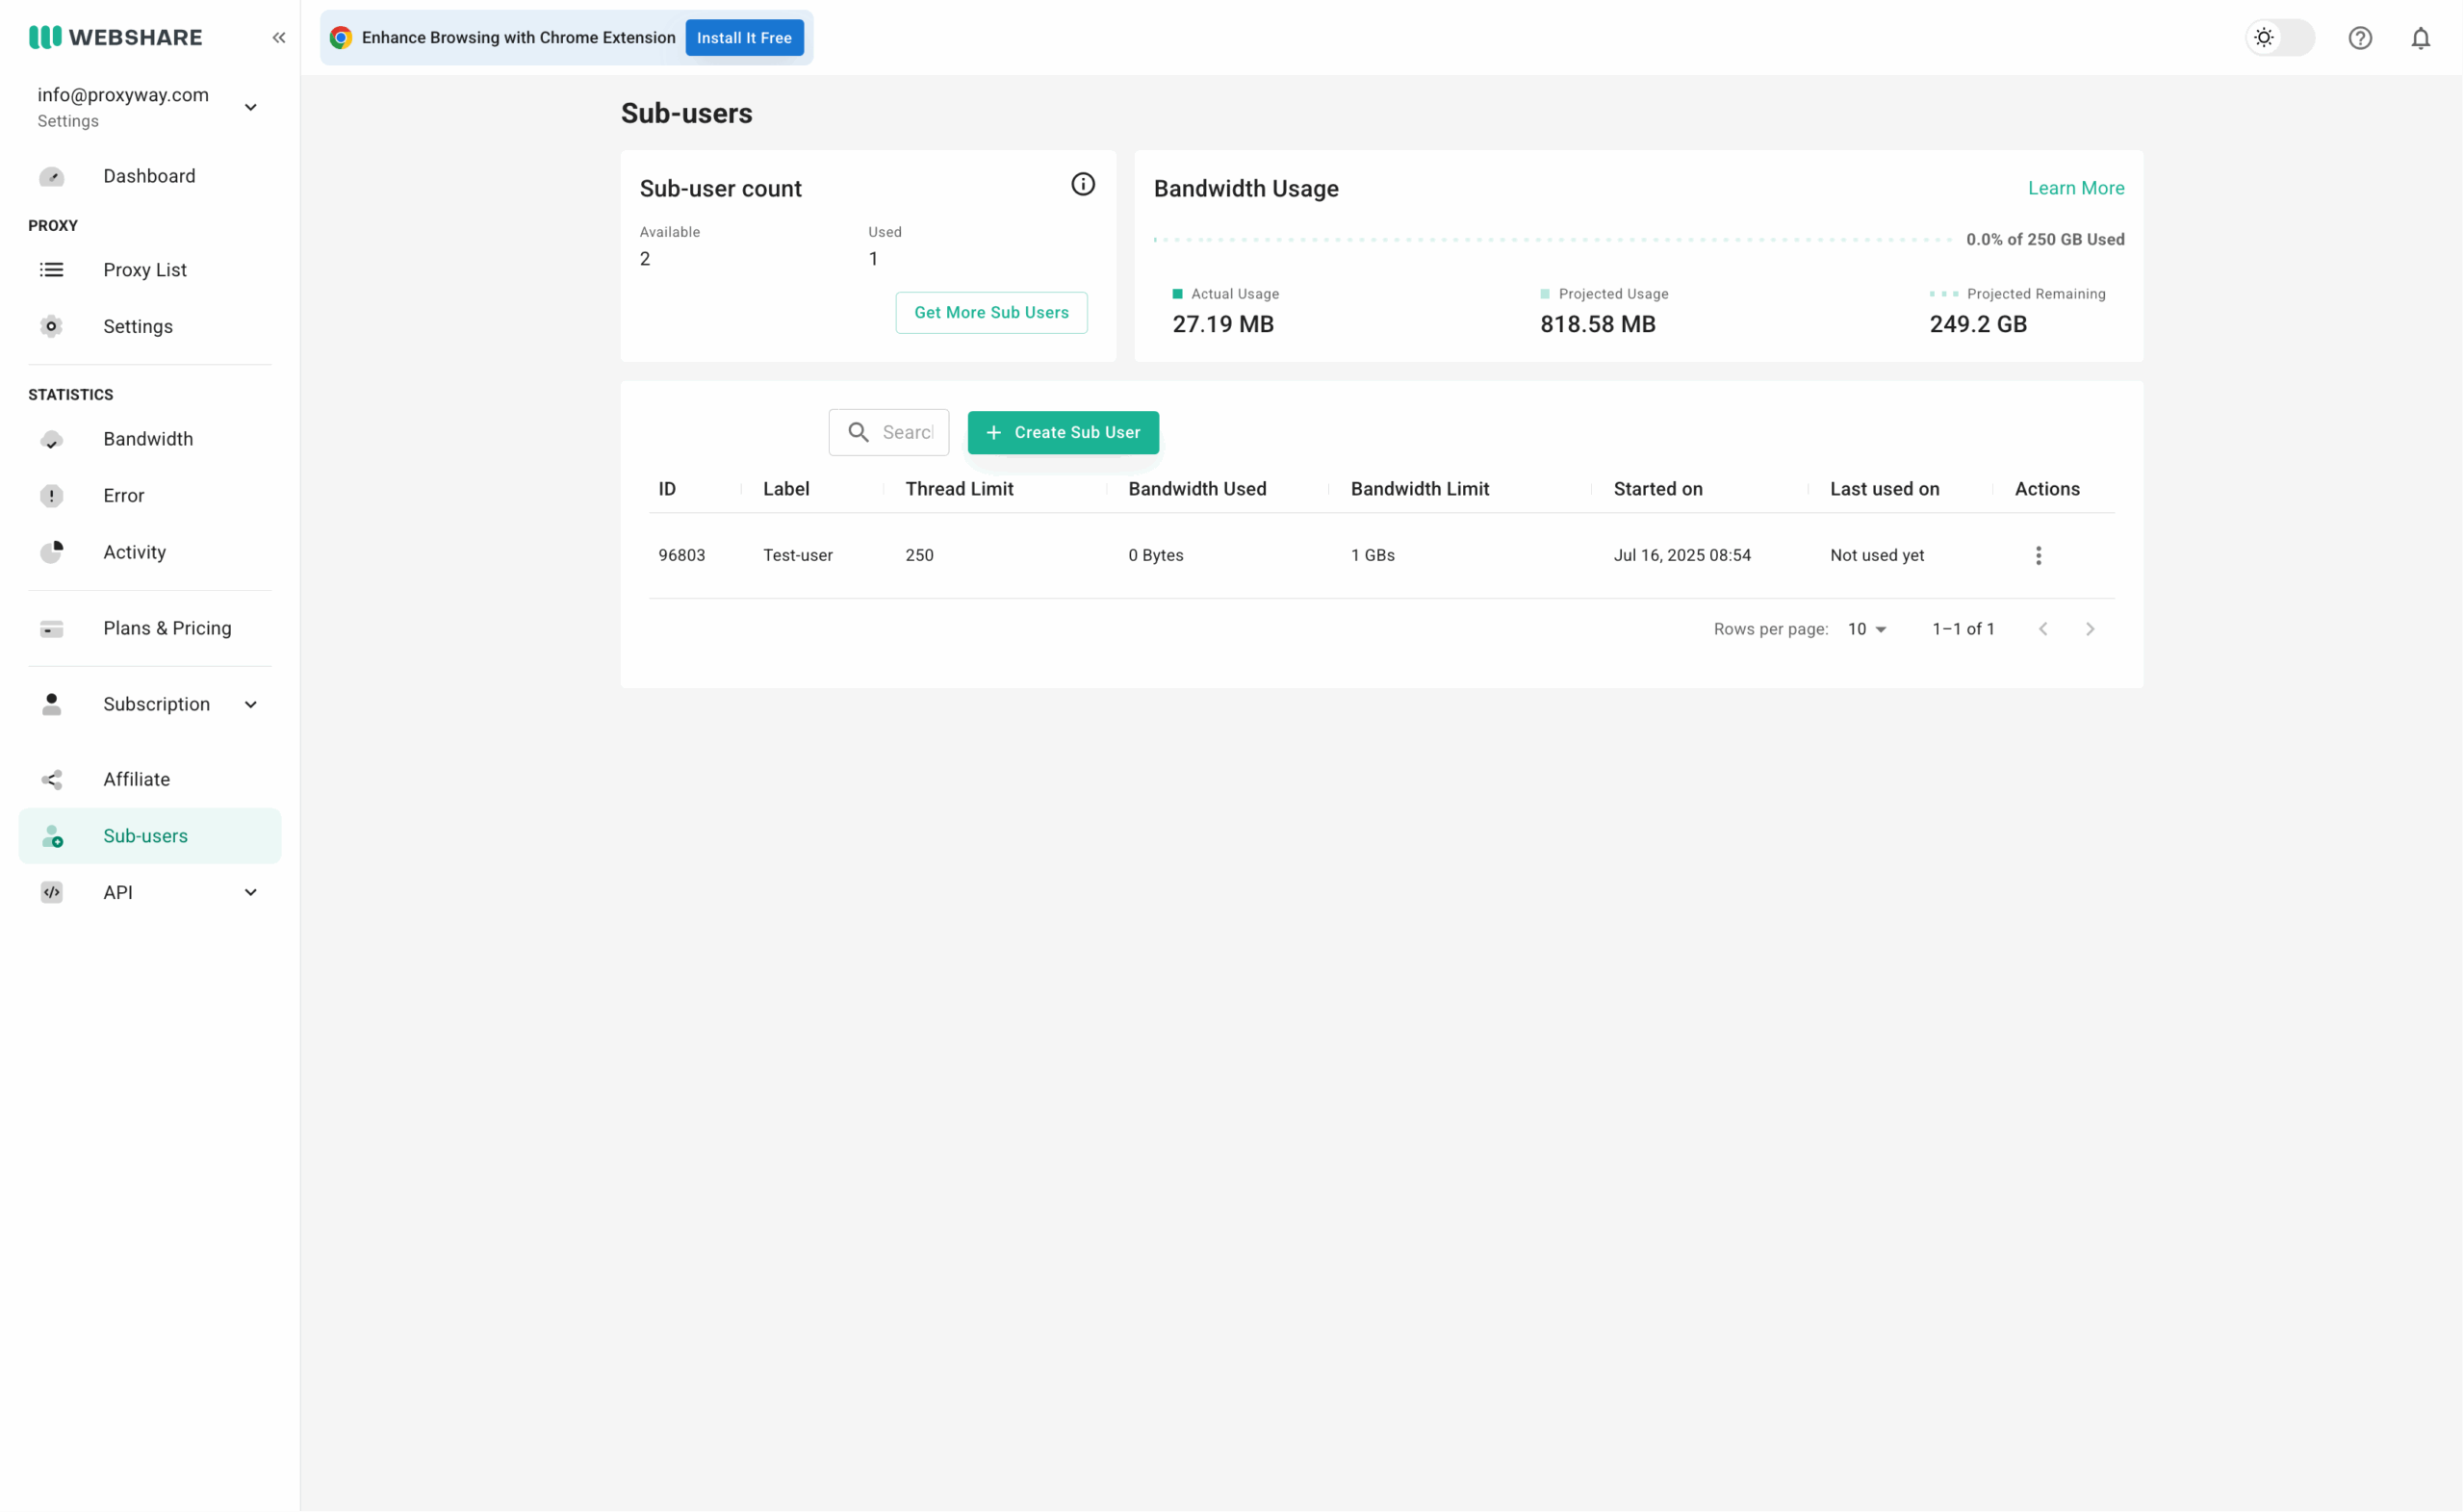Open the three-dot actions menu for Test-user
2464x1512 pixels.
coord(2038,555)
